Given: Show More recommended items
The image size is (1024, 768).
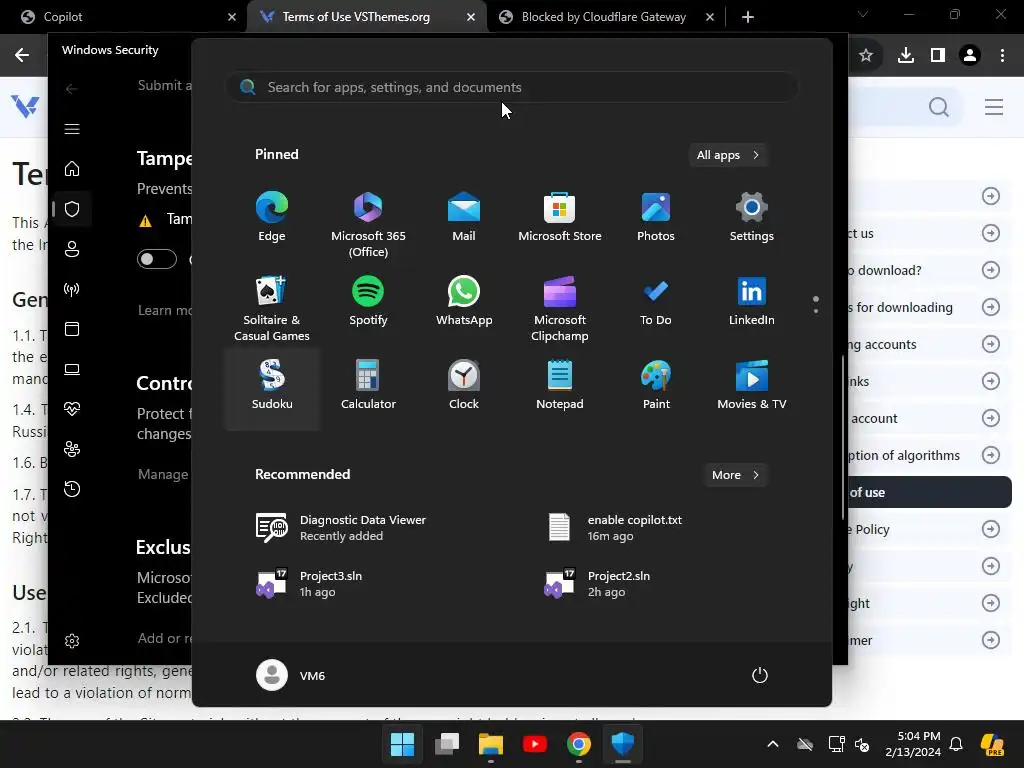Looking at the screenshot, I should 735,475.
